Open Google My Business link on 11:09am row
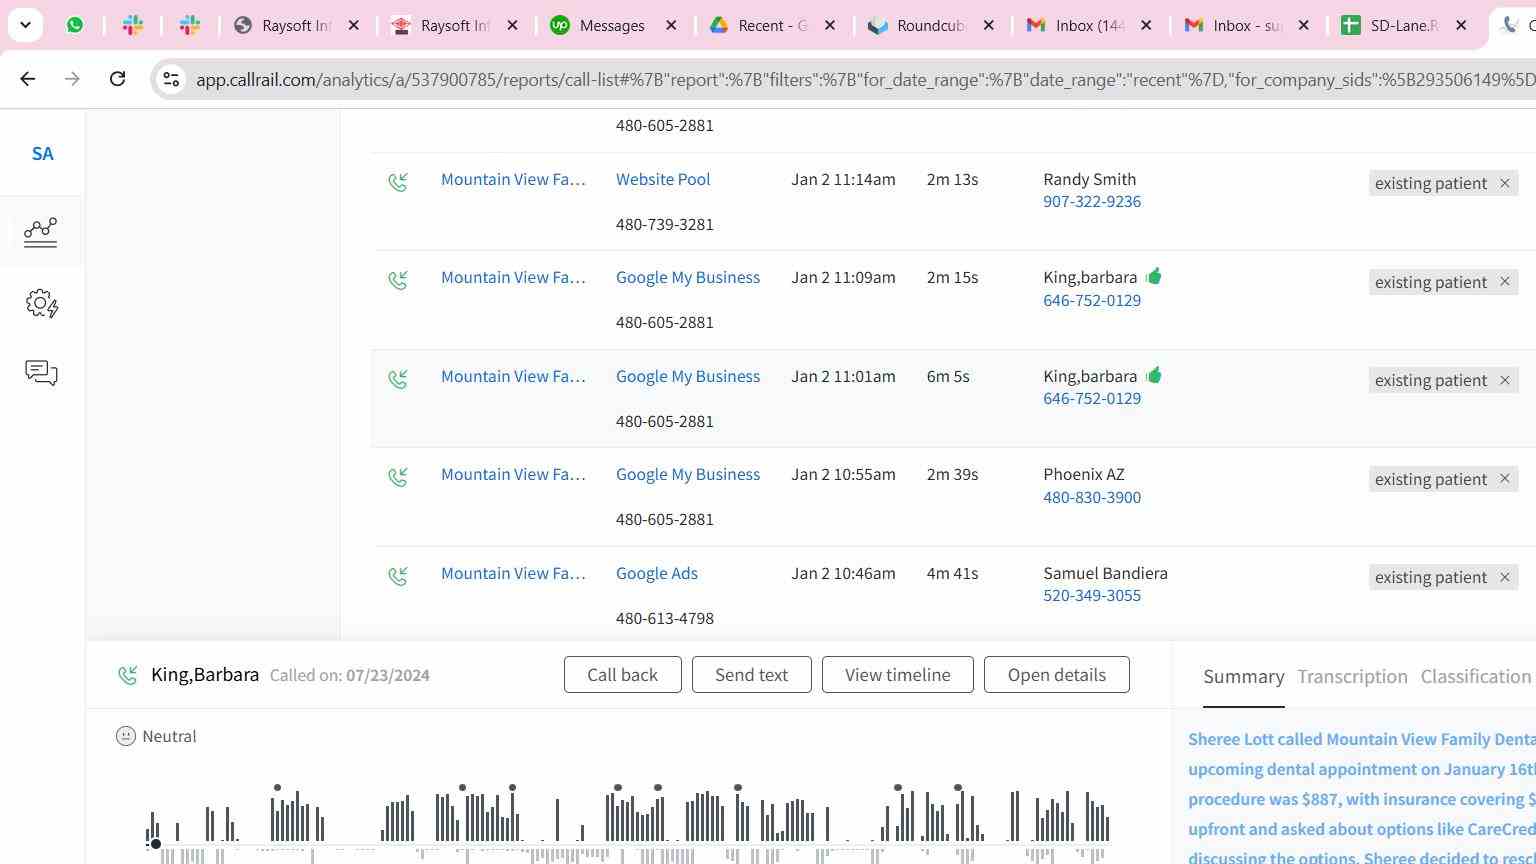1536x864 pixels. (x=688, y=277)
